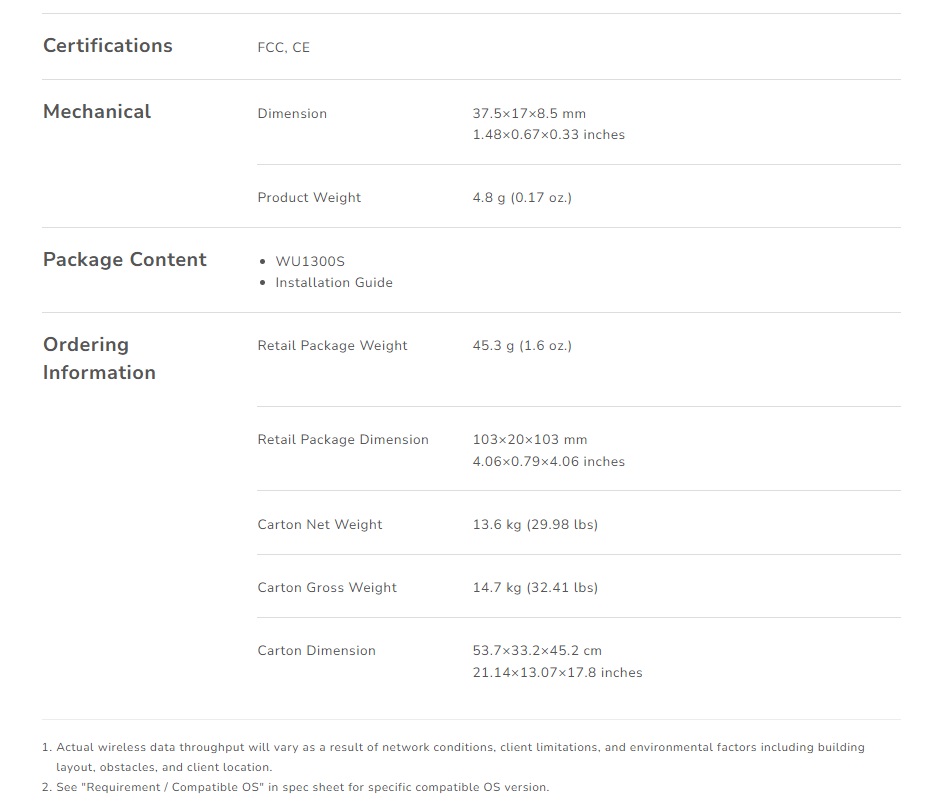
Task: Click the 53.7×33.2×45.2 cm value
Action: [537, 651]
